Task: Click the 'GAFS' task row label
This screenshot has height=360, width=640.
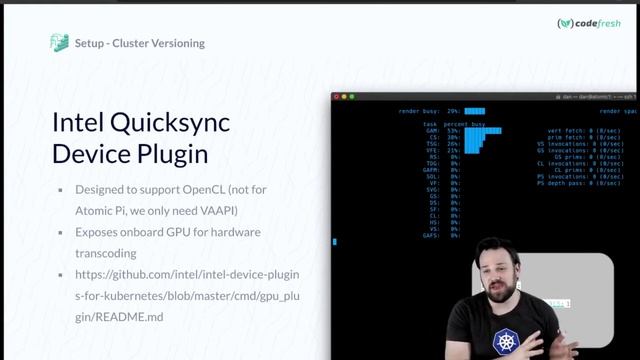Action: coord(431,236)
